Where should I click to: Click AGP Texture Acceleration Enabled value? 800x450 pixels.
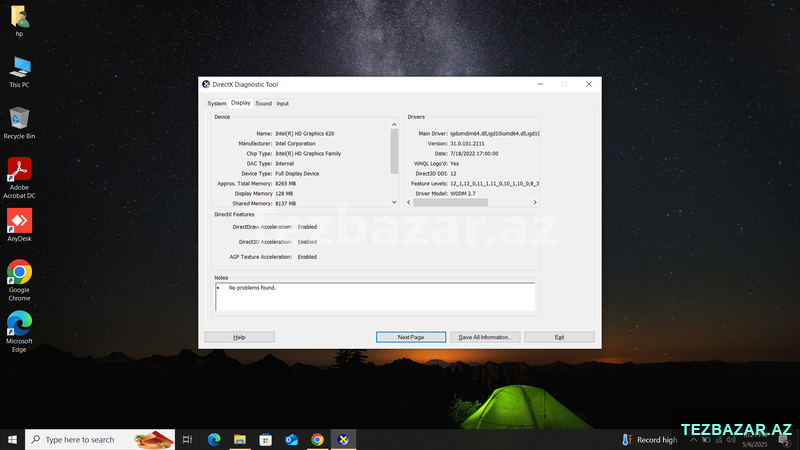coord(307,257)
